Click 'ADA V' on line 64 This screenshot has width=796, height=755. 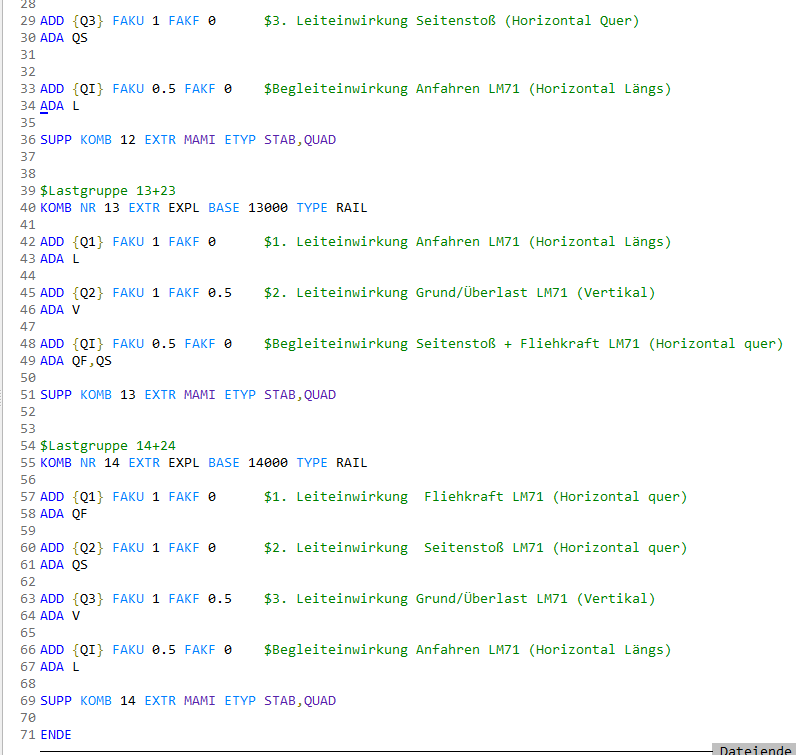click(59, 616)
